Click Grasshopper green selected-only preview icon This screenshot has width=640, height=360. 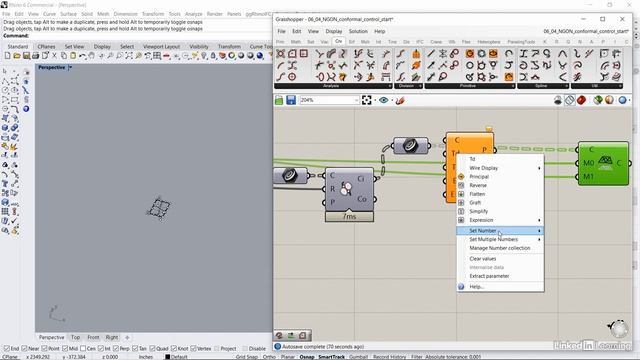[598, 100]
